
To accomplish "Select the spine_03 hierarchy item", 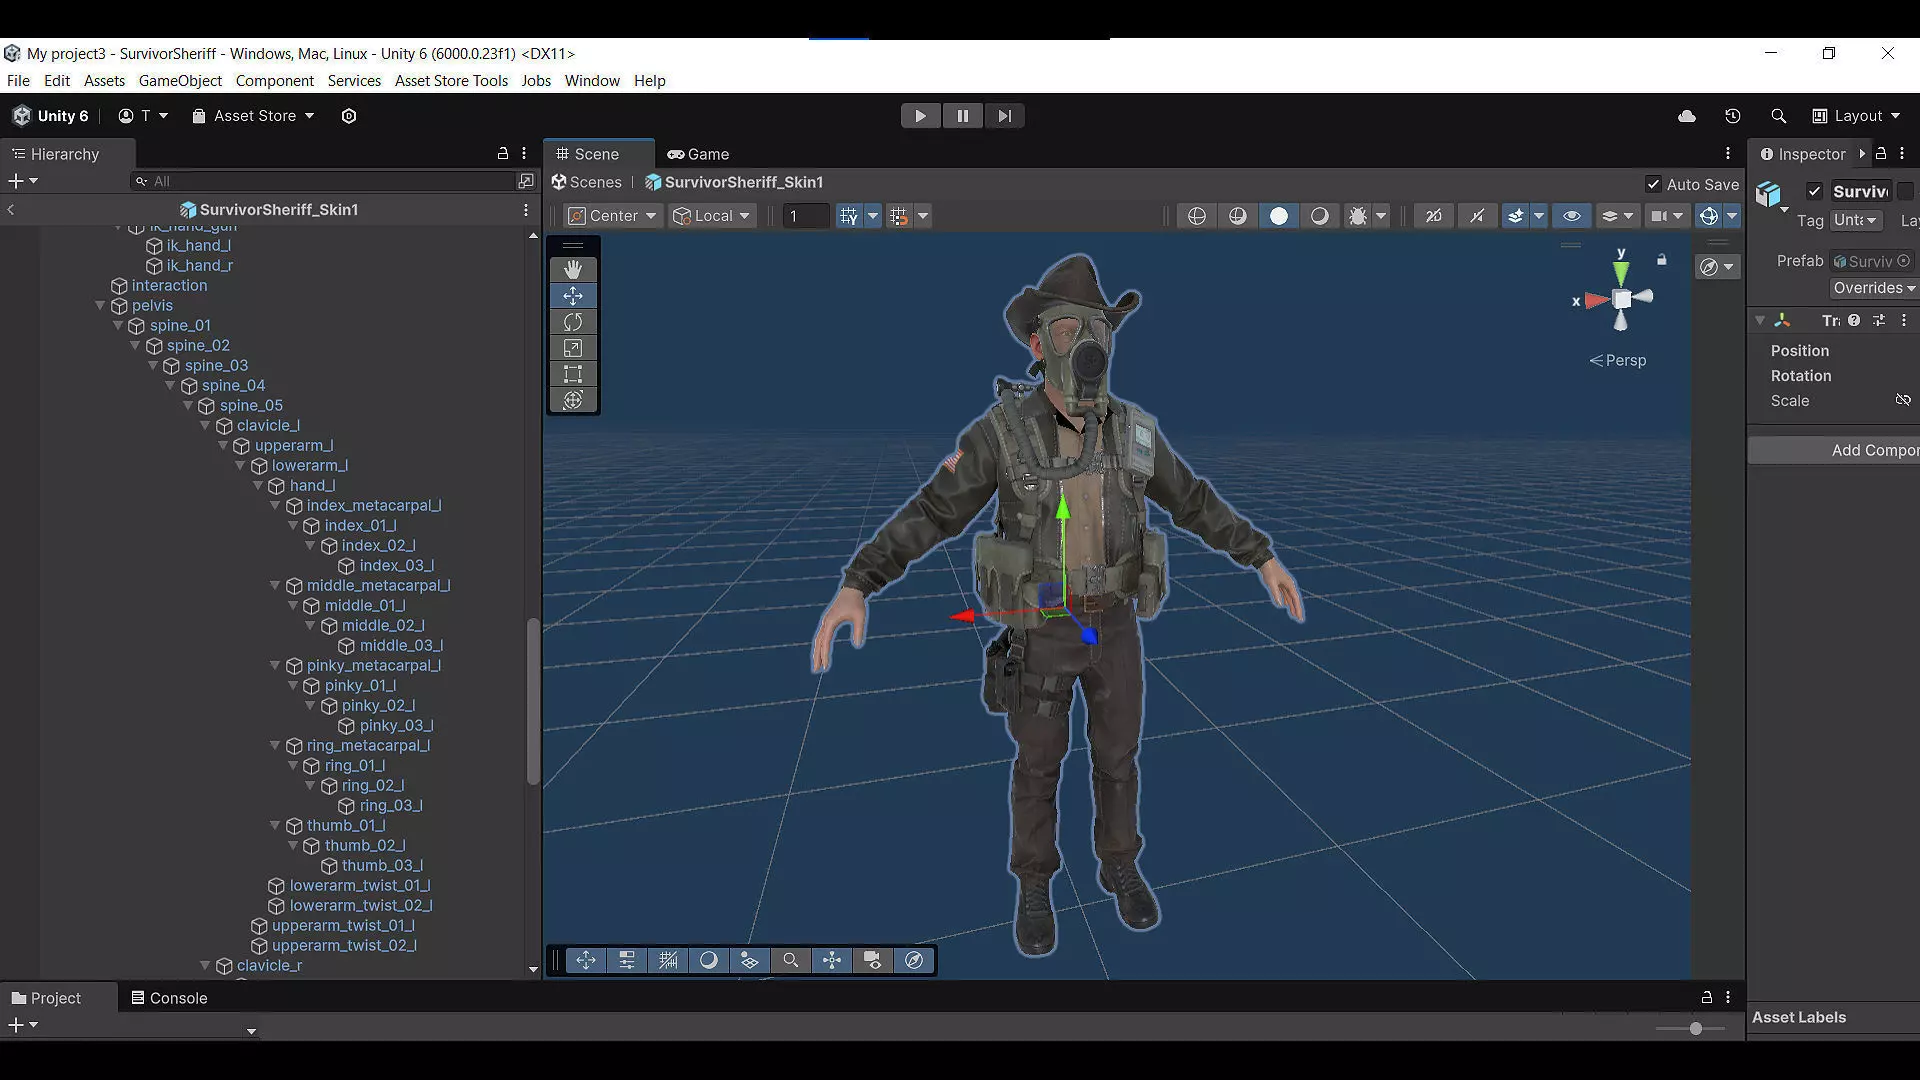I will [216, 366].
